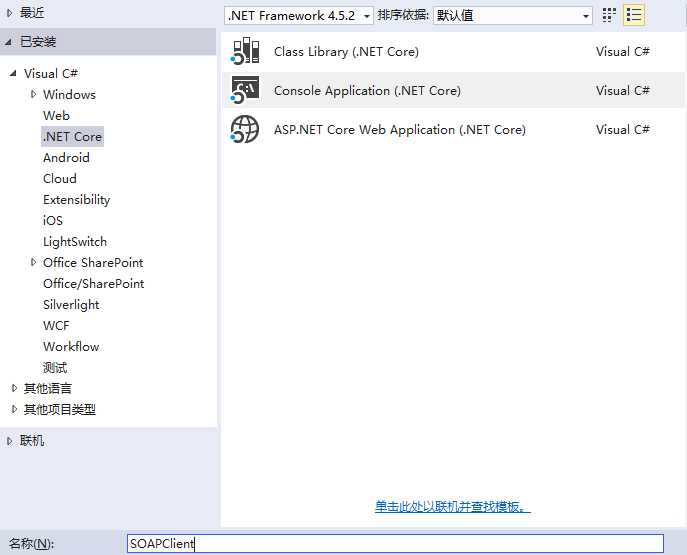Select the 测试 category
This screenshot has height=555, width=687.
point(55,368)
